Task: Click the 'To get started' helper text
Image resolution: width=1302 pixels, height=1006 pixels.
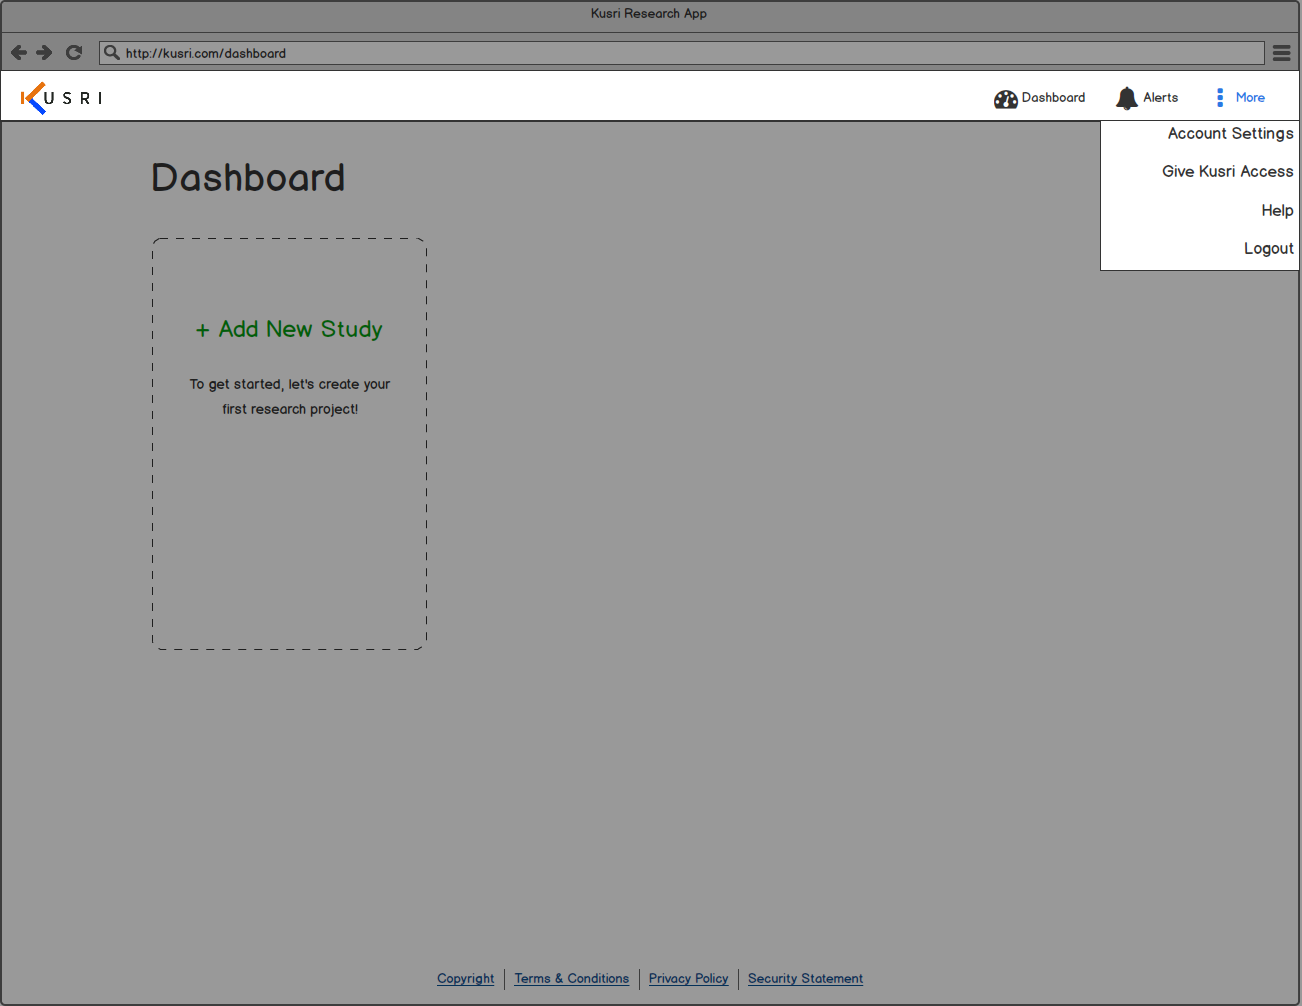Action: coord(290,397)
